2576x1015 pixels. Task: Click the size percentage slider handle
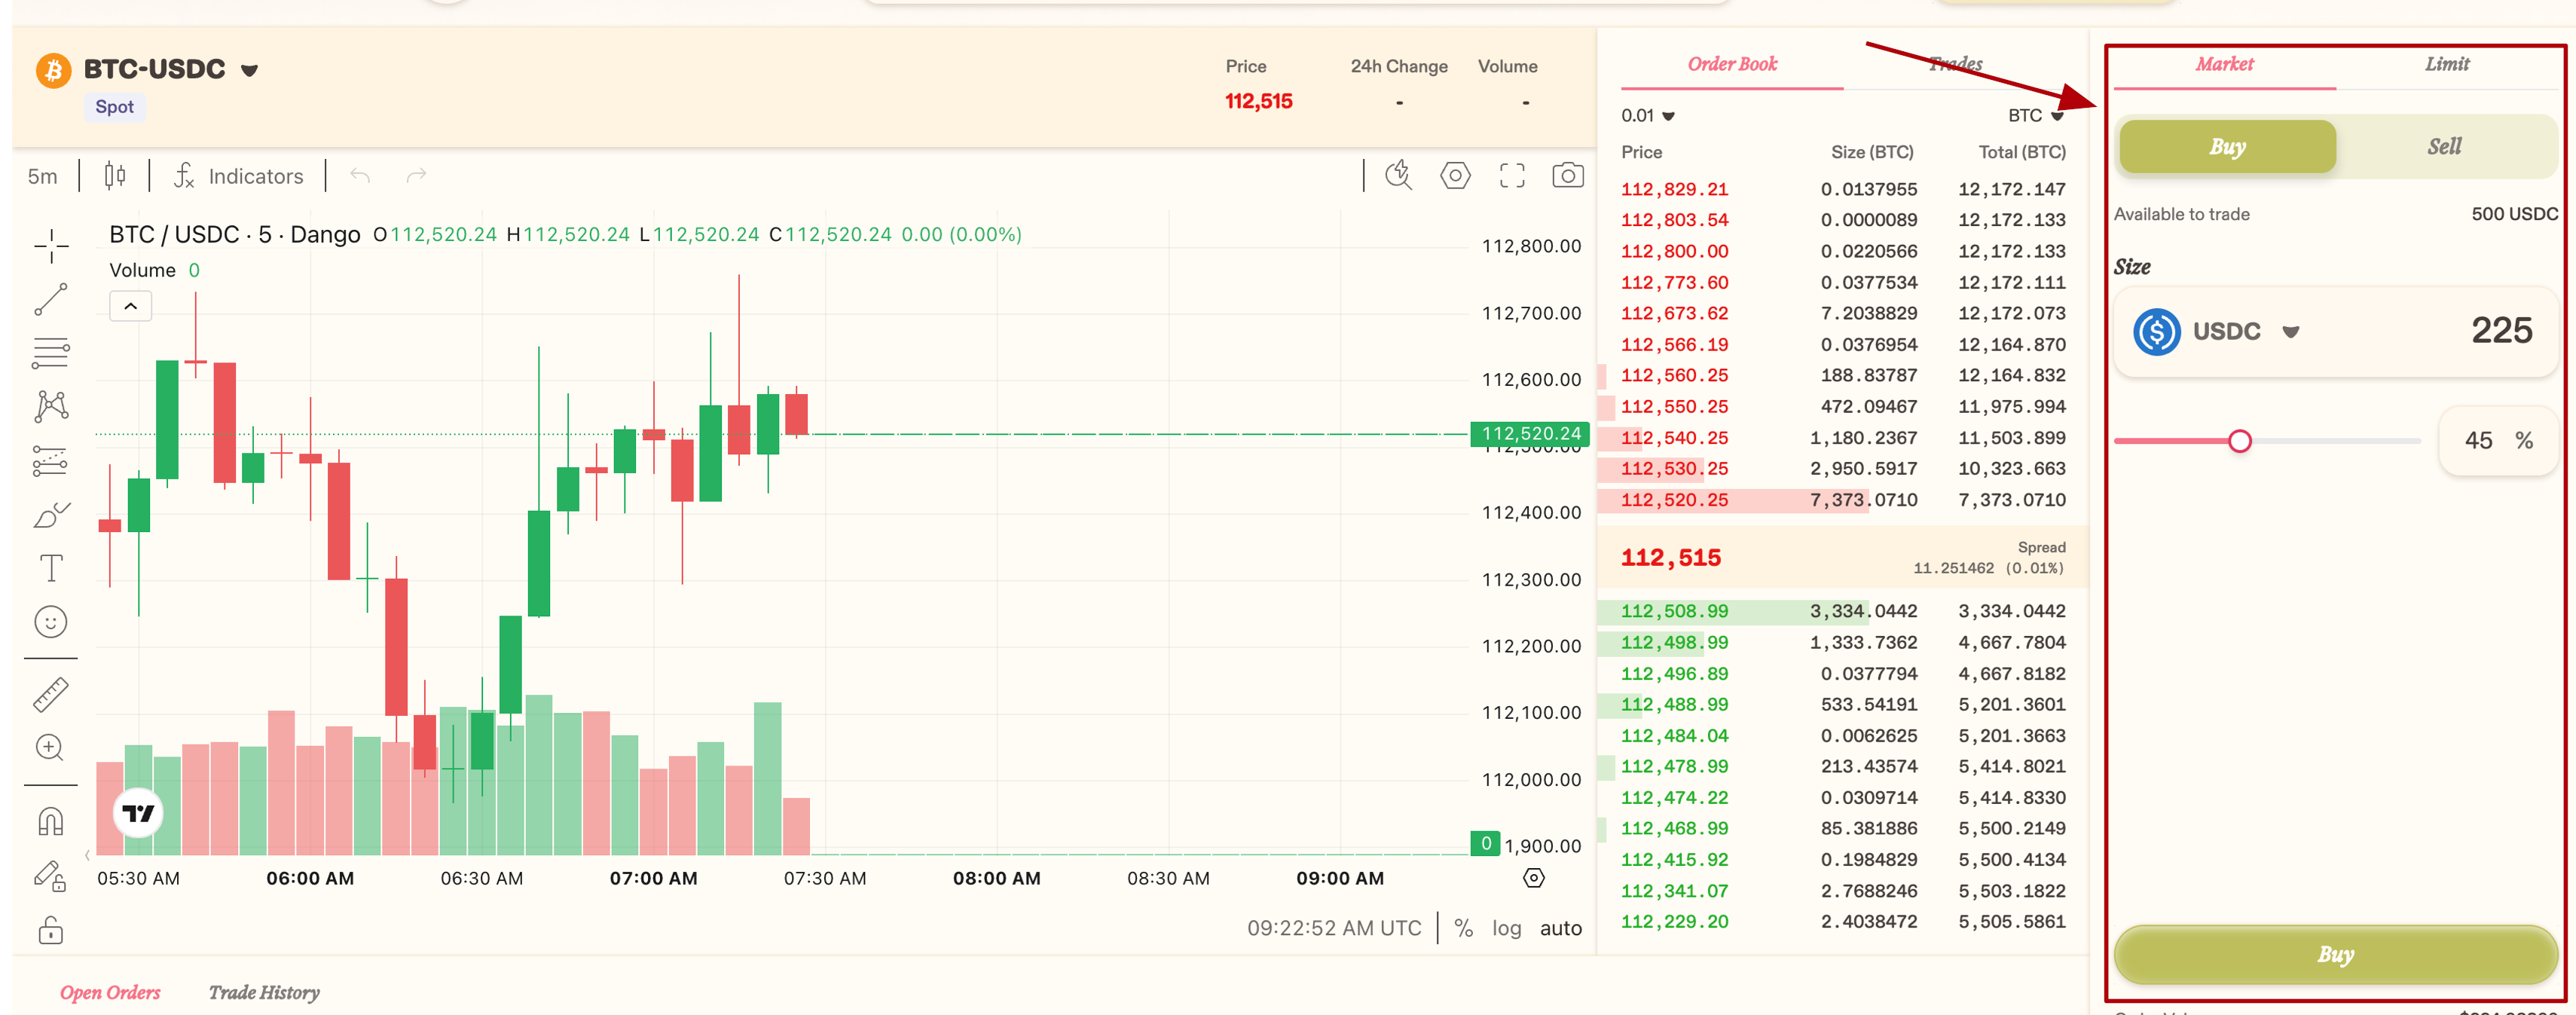tap(2240, 441)
